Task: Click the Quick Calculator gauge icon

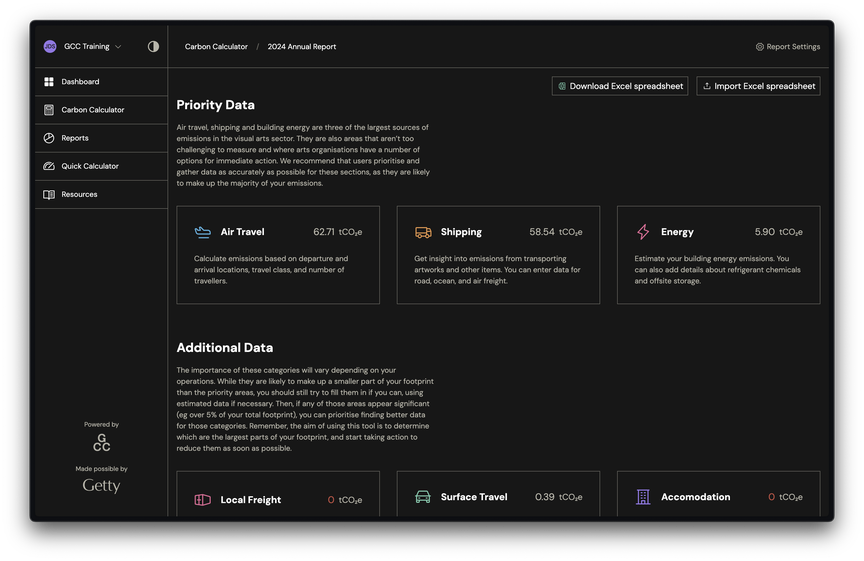Action: coord(49,166)
